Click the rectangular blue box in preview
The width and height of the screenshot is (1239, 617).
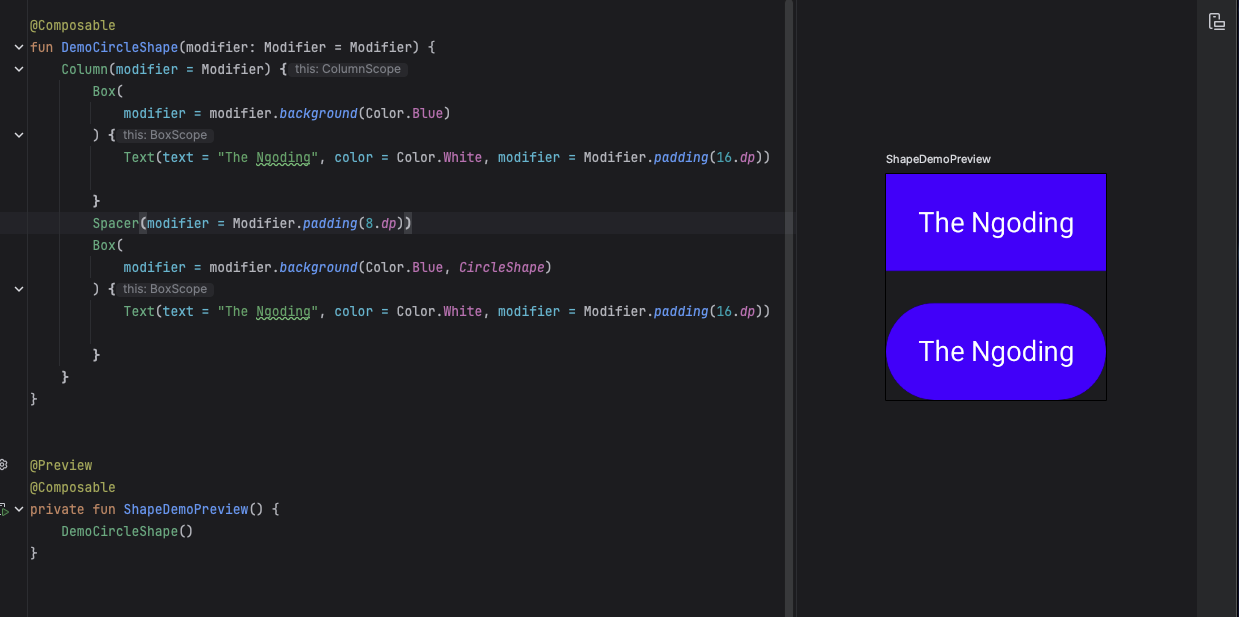click(x=995, y=222)
